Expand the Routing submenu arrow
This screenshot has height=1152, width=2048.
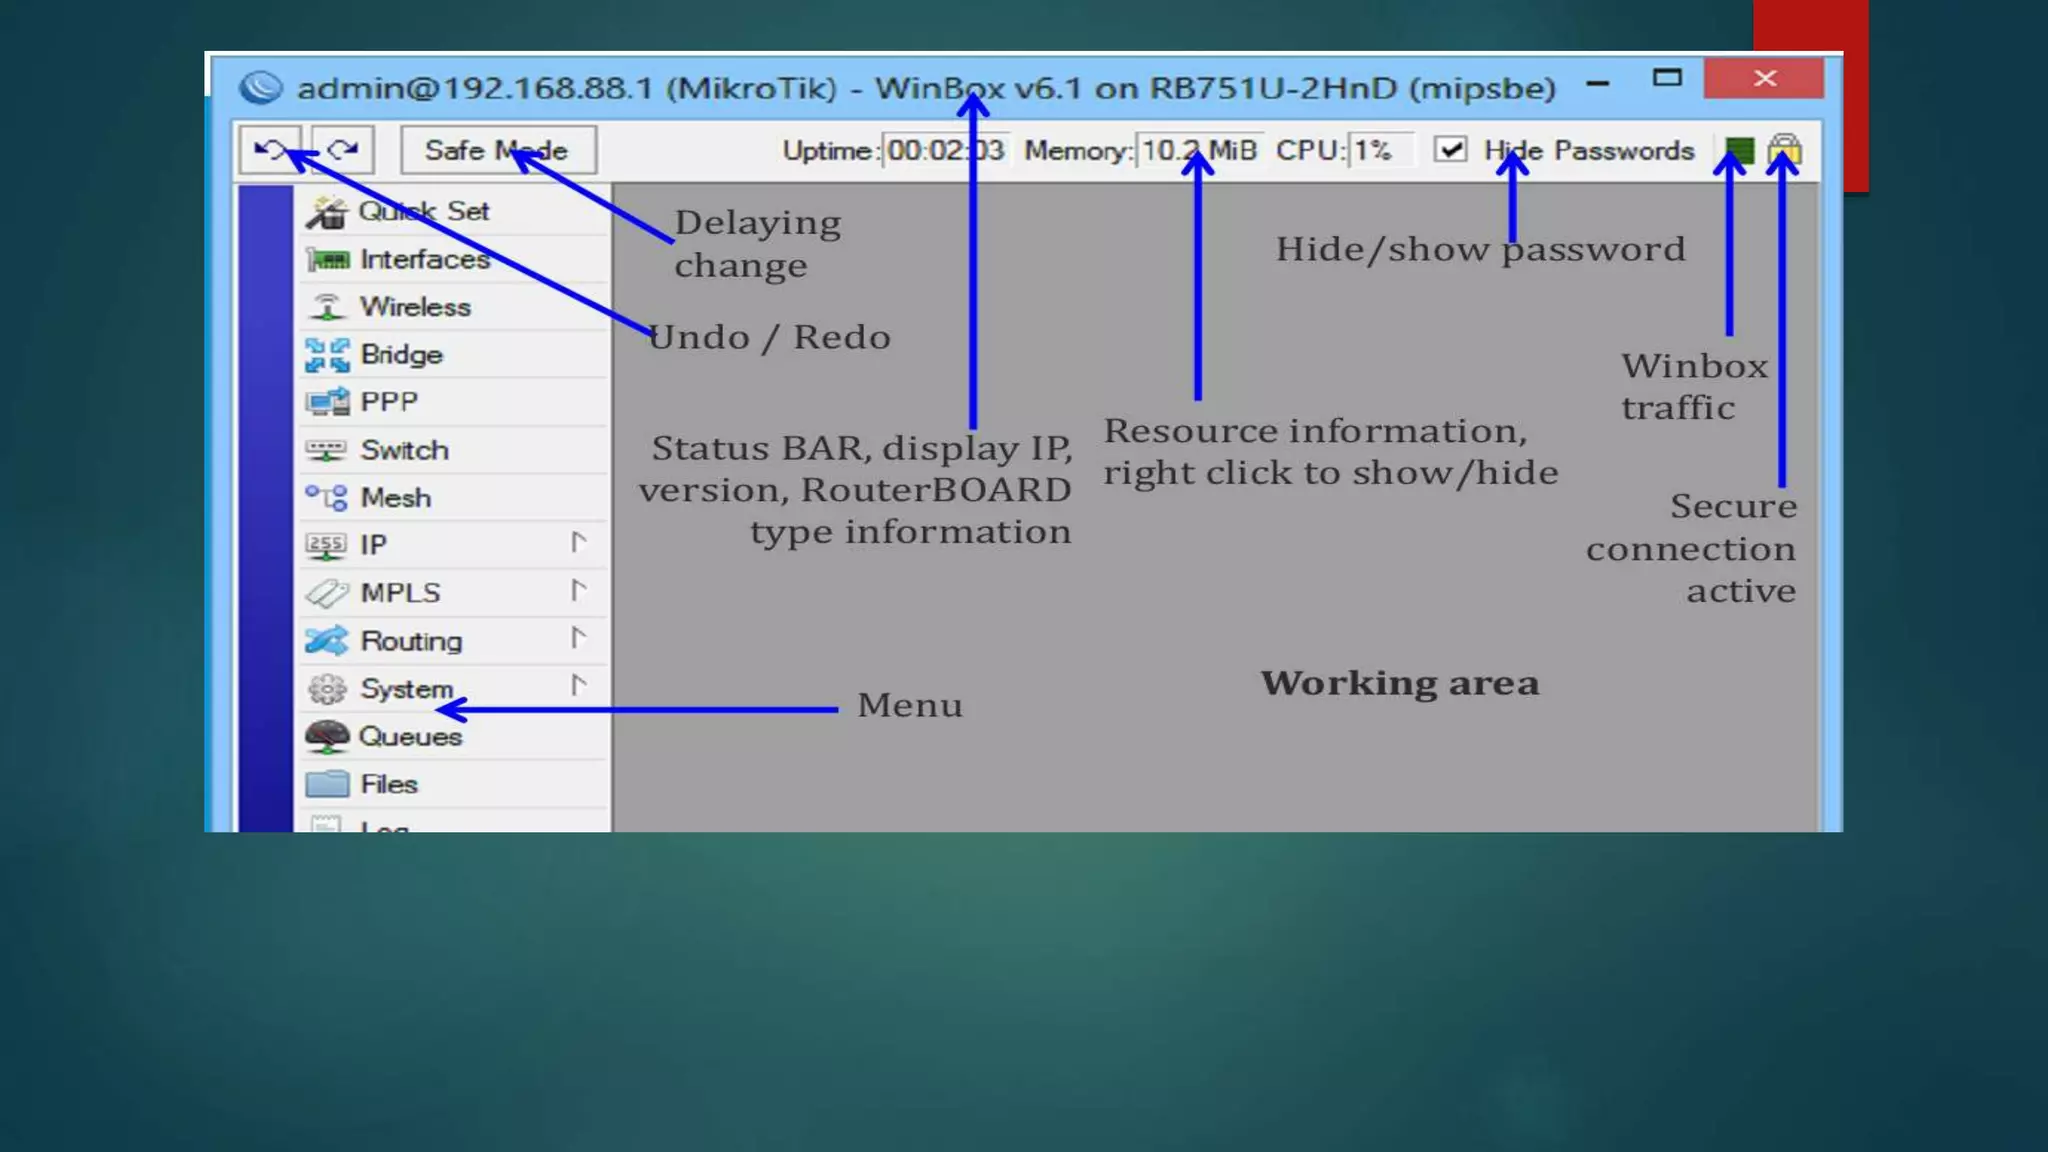(578, 638)
